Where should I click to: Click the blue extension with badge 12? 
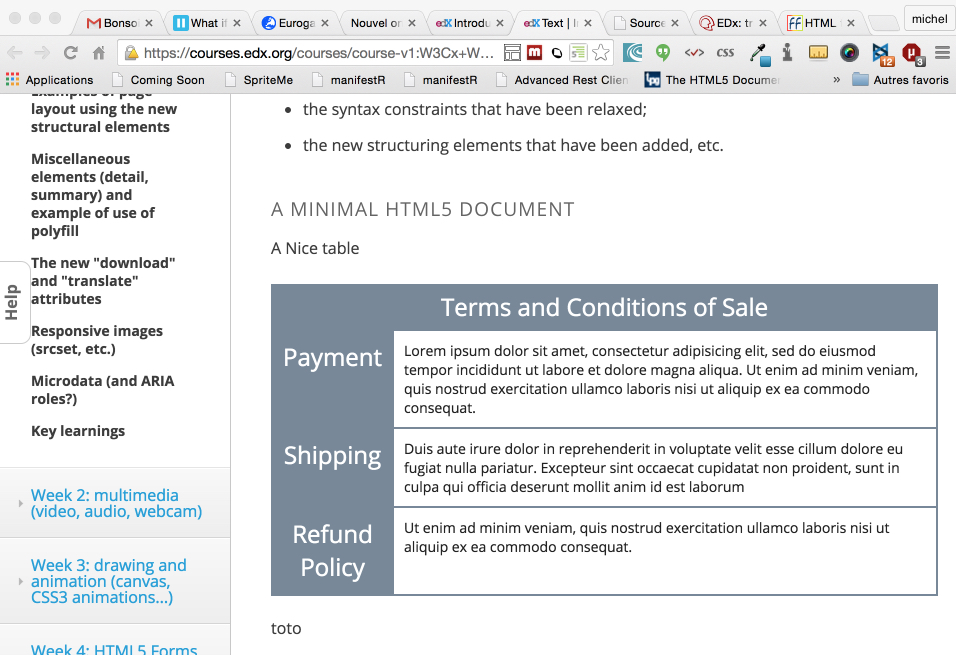coord(882,54)
